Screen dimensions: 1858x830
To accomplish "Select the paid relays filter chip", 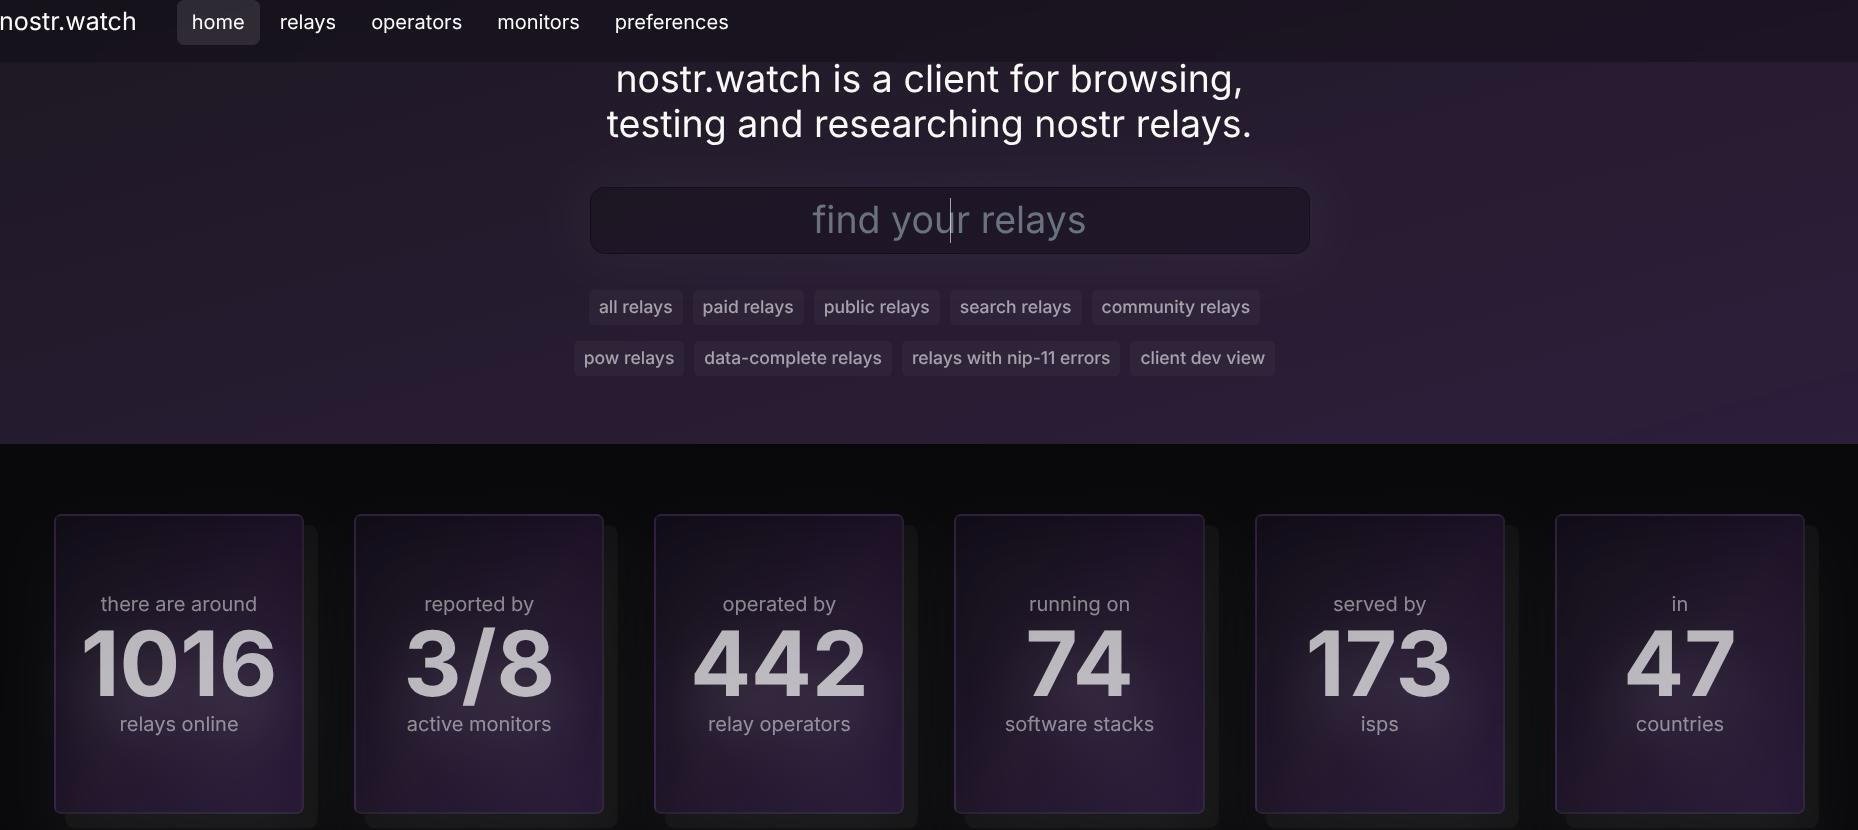I will click(x=748, y=307).
